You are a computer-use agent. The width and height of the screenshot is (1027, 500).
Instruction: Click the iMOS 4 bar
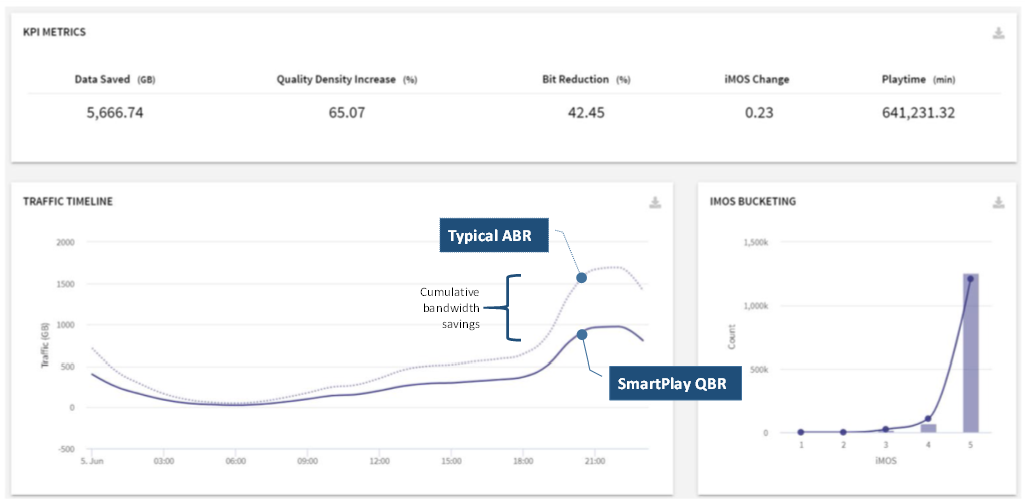coord(928,428)
